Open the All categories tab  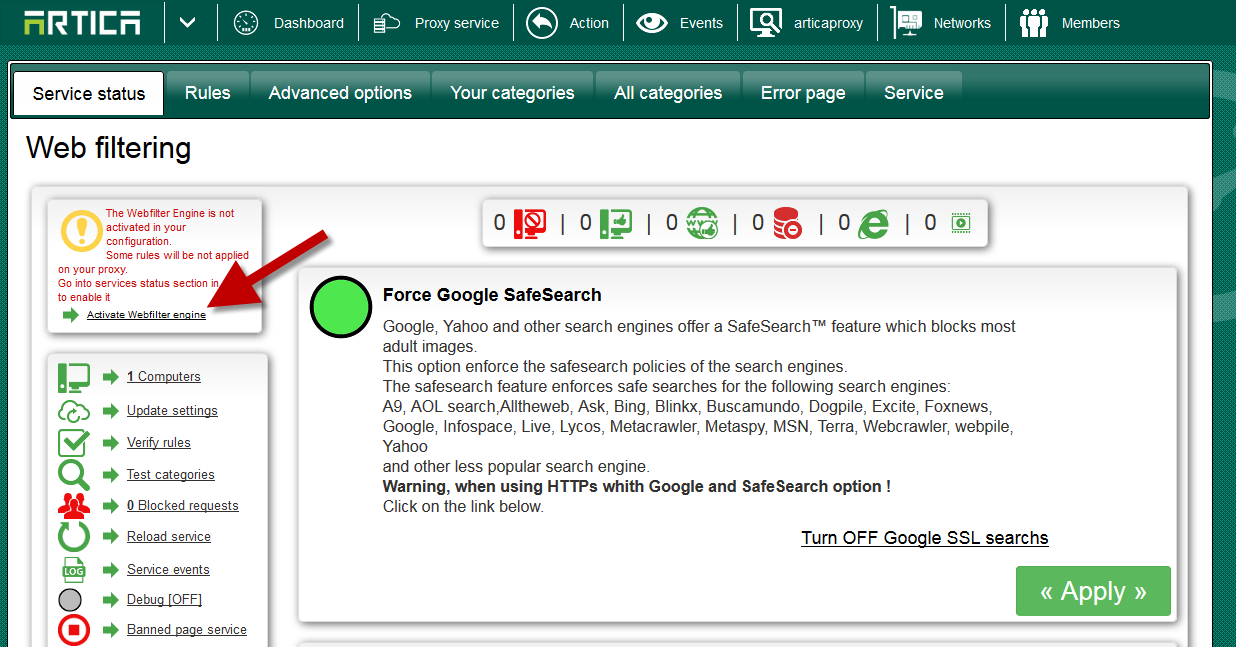point(668,93)
